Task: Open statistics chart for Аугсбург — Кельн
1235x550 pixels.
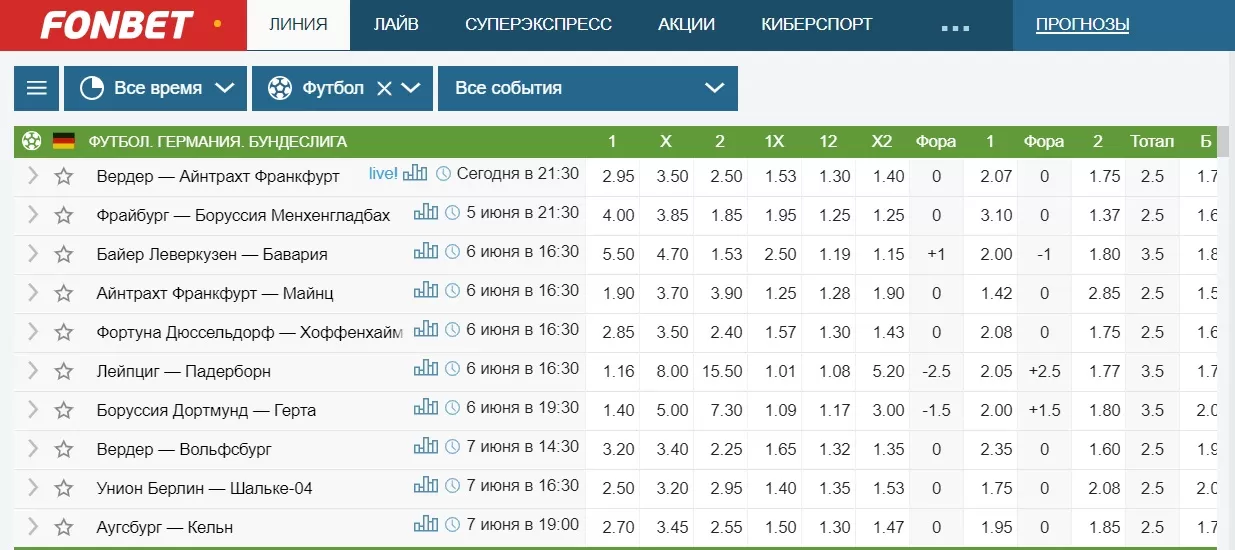Action: click(x=427, y=524)
